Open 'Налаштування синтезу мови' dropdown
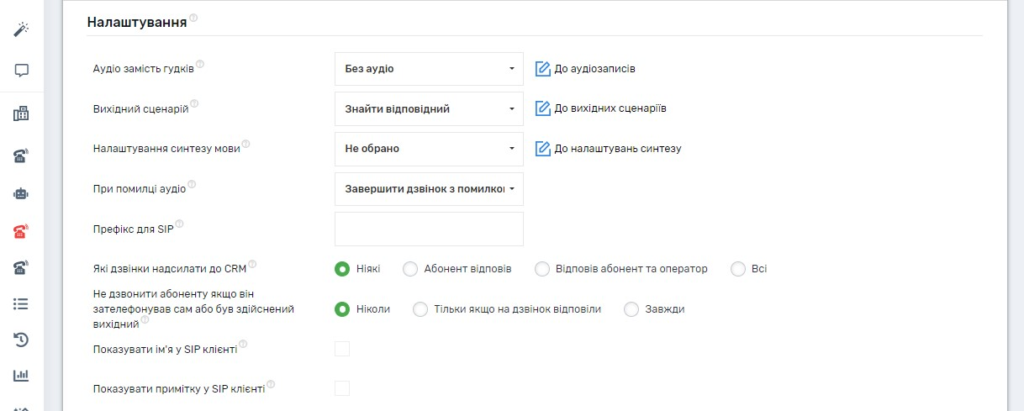This screenshot has height=411, width=1024. [428, 149]
